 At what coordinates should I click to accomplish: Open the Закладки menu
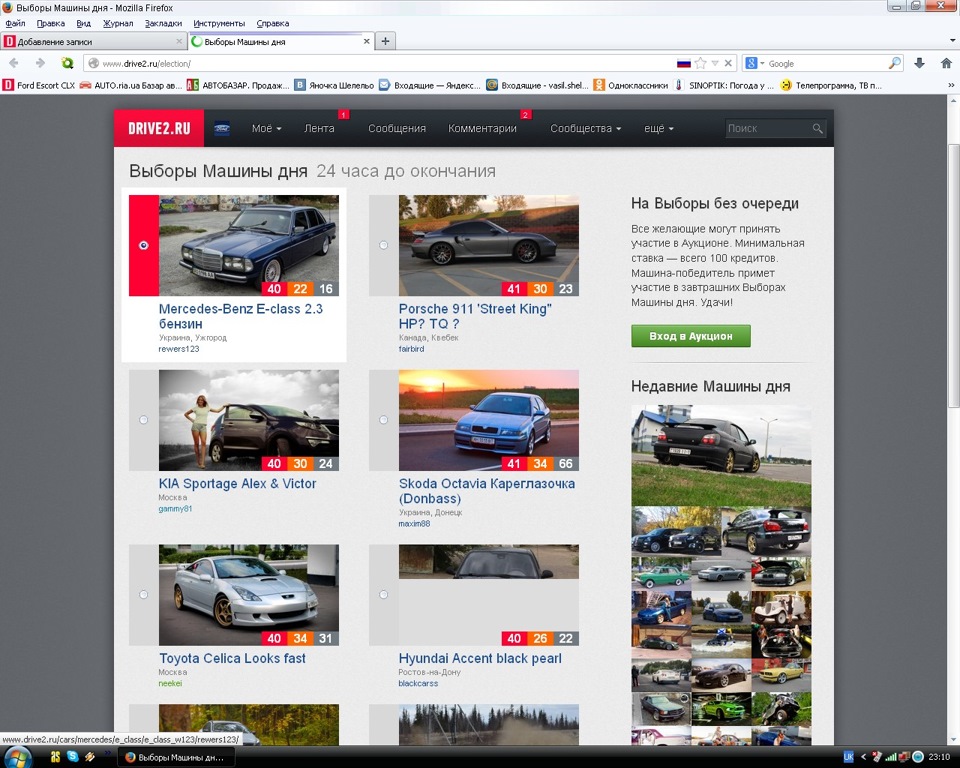pyautogui.click(x=163, y=23)
